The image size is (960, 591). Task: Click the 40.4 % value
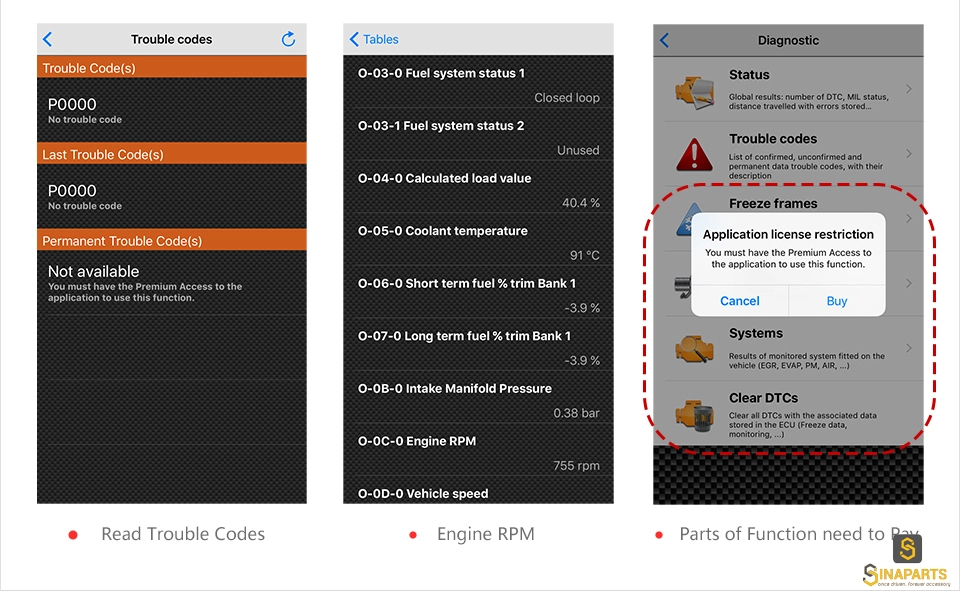pyautogui.click(x=581, y=203)
